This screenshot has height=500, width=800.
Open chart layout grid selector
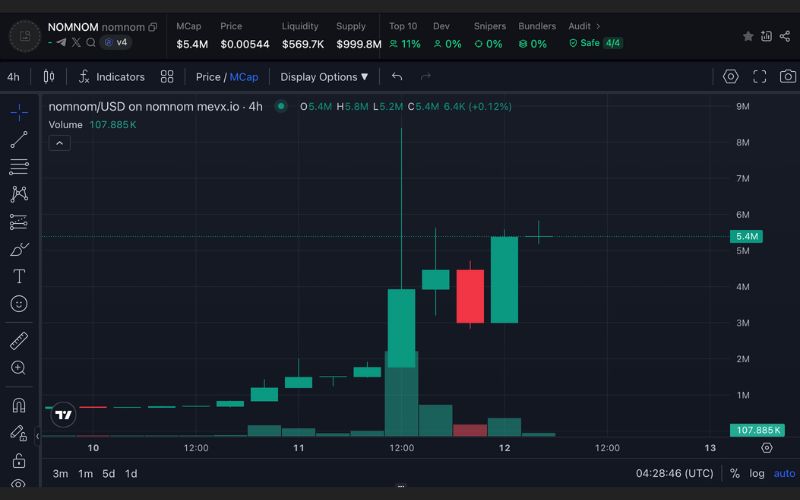click(167, 77)
